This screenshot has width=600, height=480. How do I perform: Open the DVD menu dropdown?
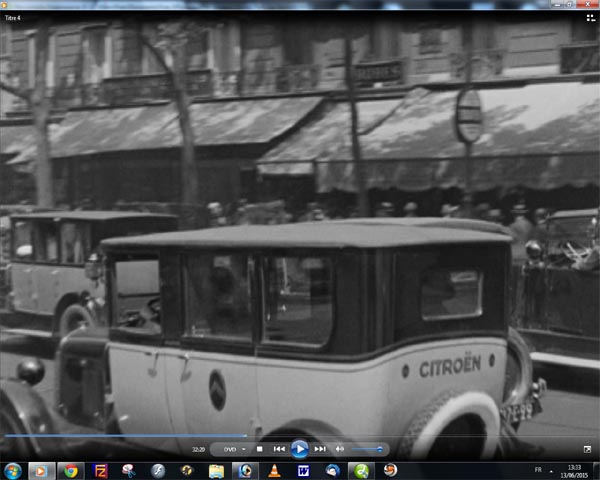point(244,449)
